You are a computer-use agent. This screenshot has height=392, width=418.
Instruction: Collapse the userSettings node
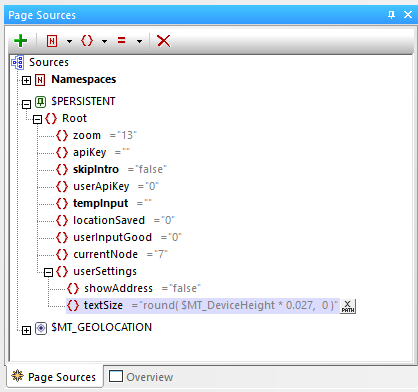coord(48,272)
